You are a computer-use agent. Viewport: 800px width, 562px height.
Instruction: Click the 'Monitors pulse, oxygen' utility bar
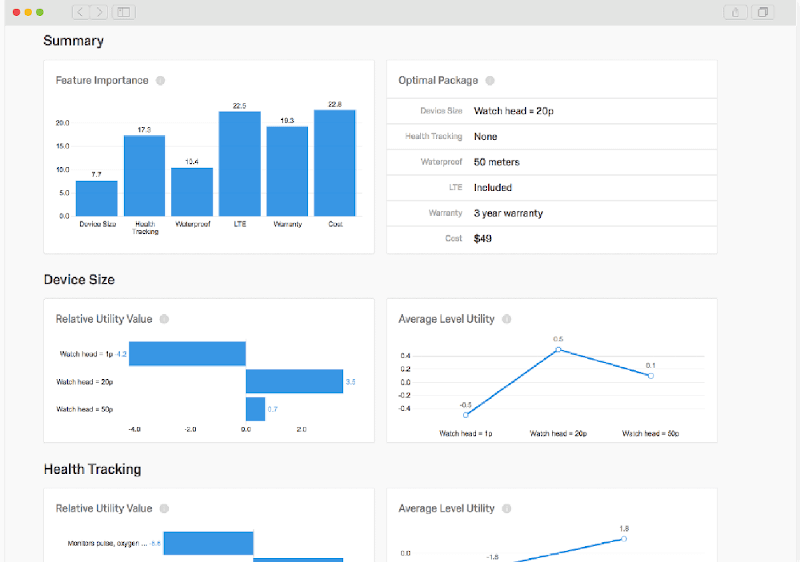coord(209,544)
